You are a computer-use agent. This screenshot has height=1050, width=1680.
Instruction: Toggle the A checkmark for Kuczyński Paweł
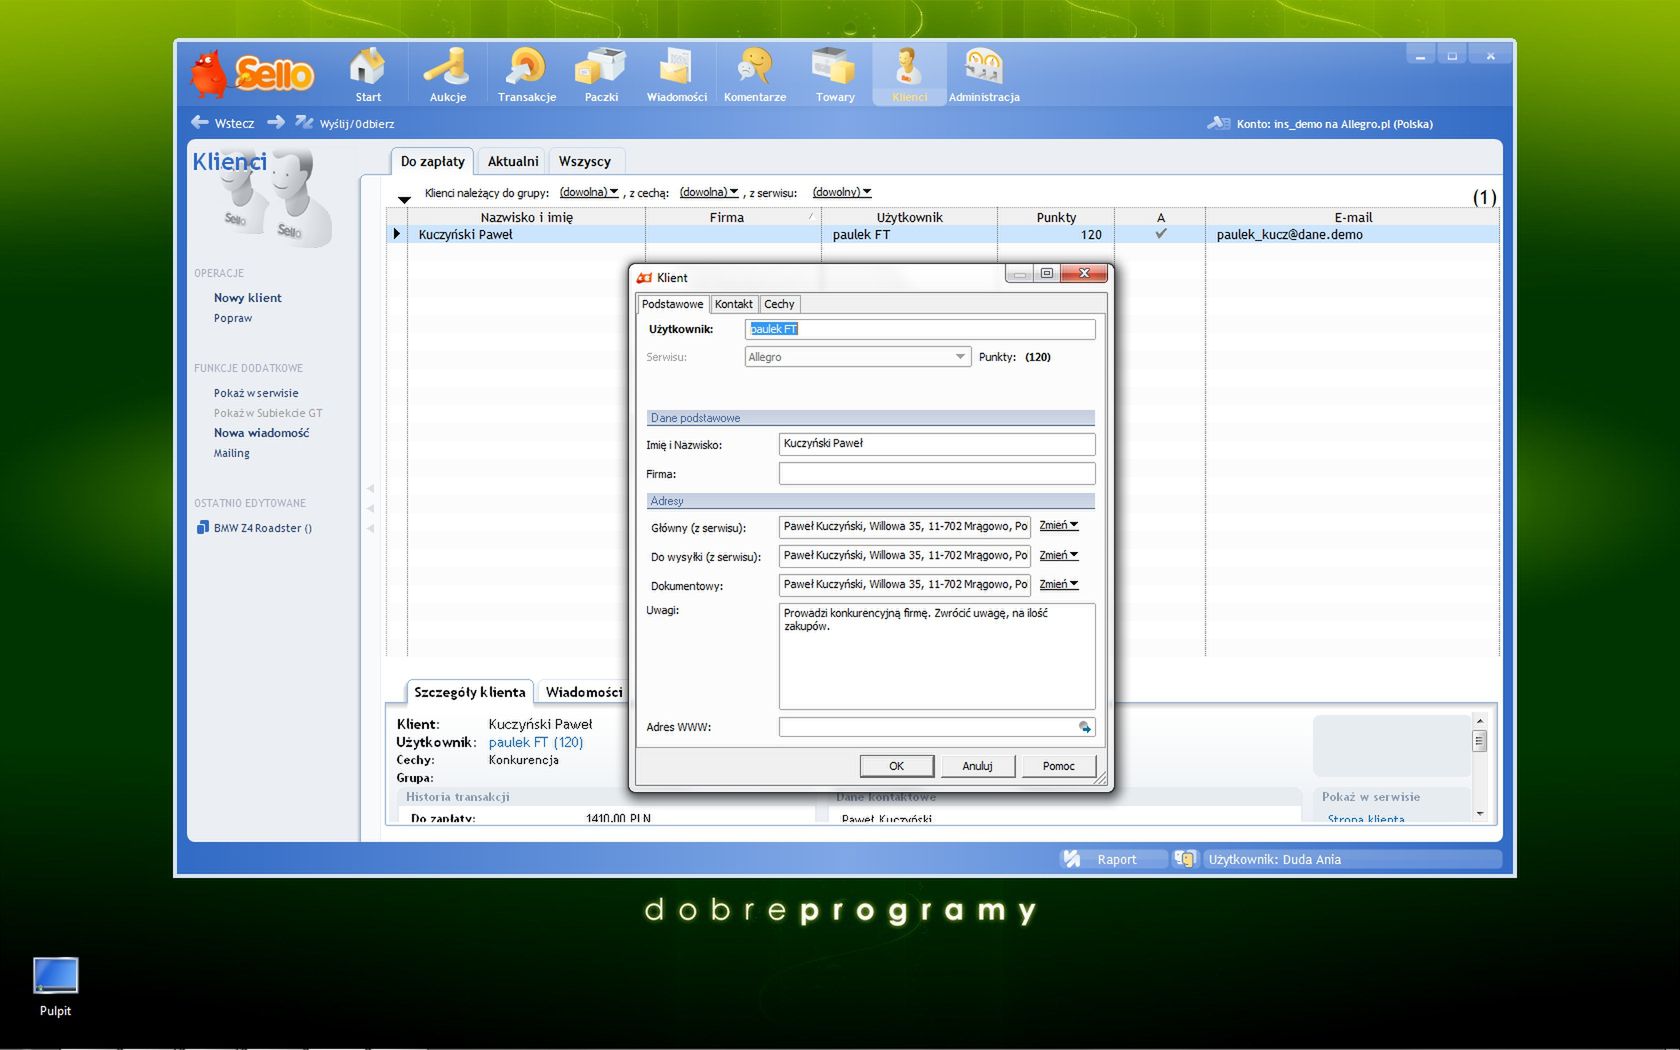click(1161, 234)
